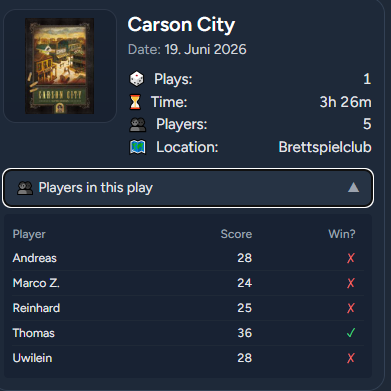This screenshot has width=391, height=391.
Task: Open the Carson City box cover thumbnail
Action: pyautogui.click(x=60, y=66)
